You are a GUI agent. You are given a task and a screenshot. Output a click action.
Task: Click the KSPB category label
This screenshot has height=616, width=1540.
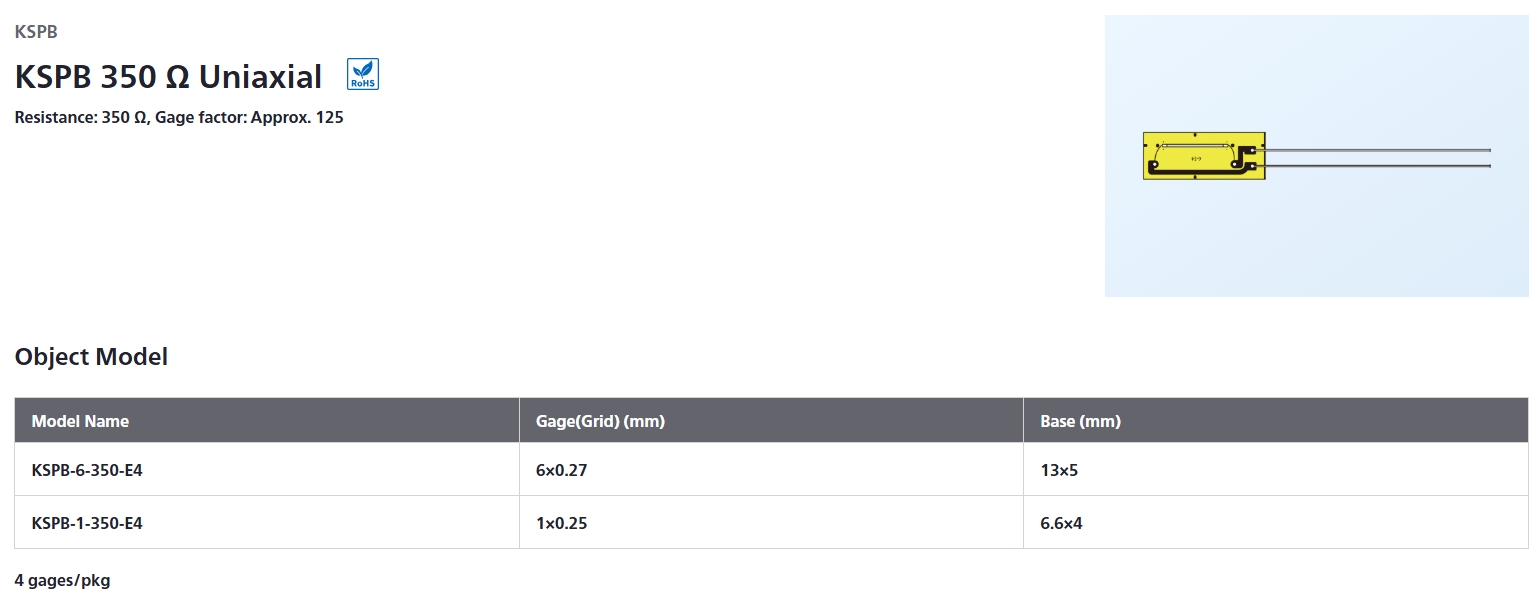(x=36, y=32)
